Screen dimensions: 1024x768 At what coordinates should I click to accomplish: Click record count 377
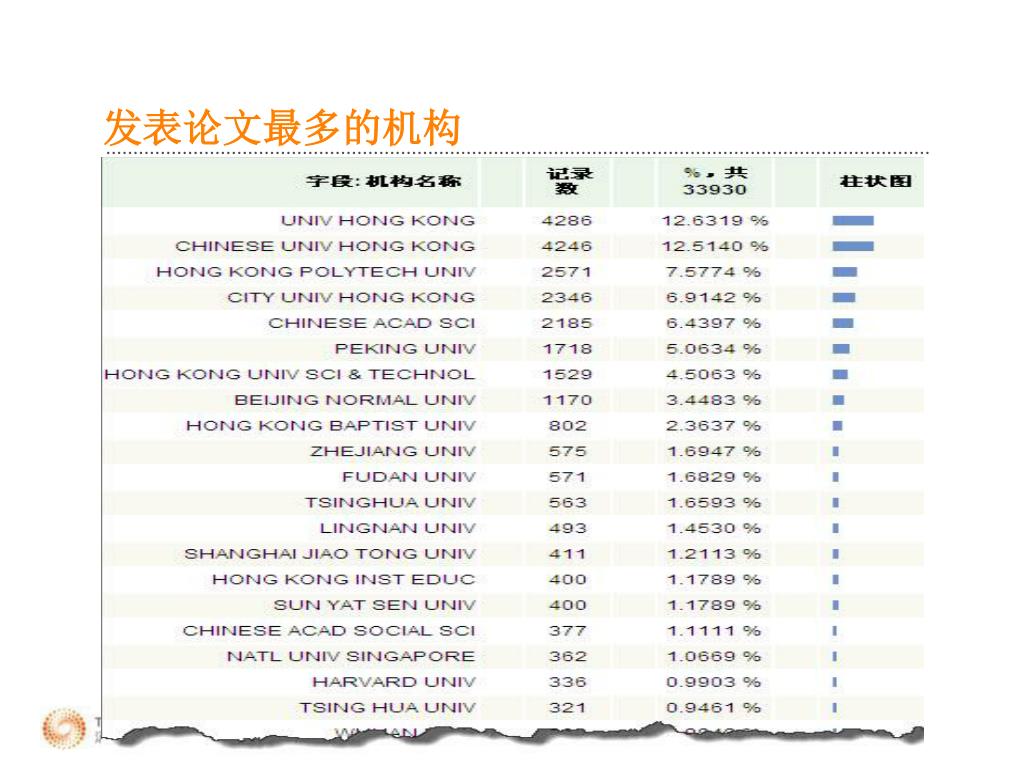(x=568, y=630)
